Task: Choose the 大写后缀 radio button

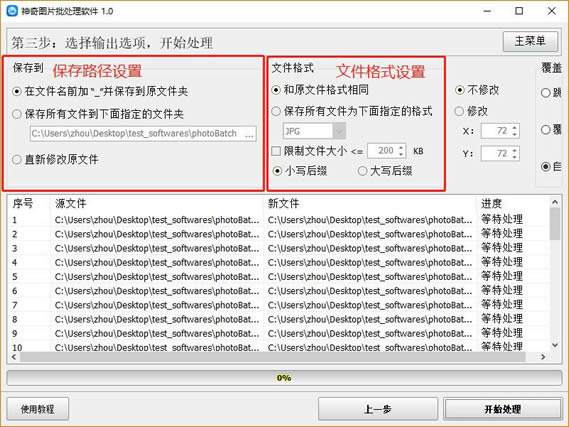Action: [362, 171]
